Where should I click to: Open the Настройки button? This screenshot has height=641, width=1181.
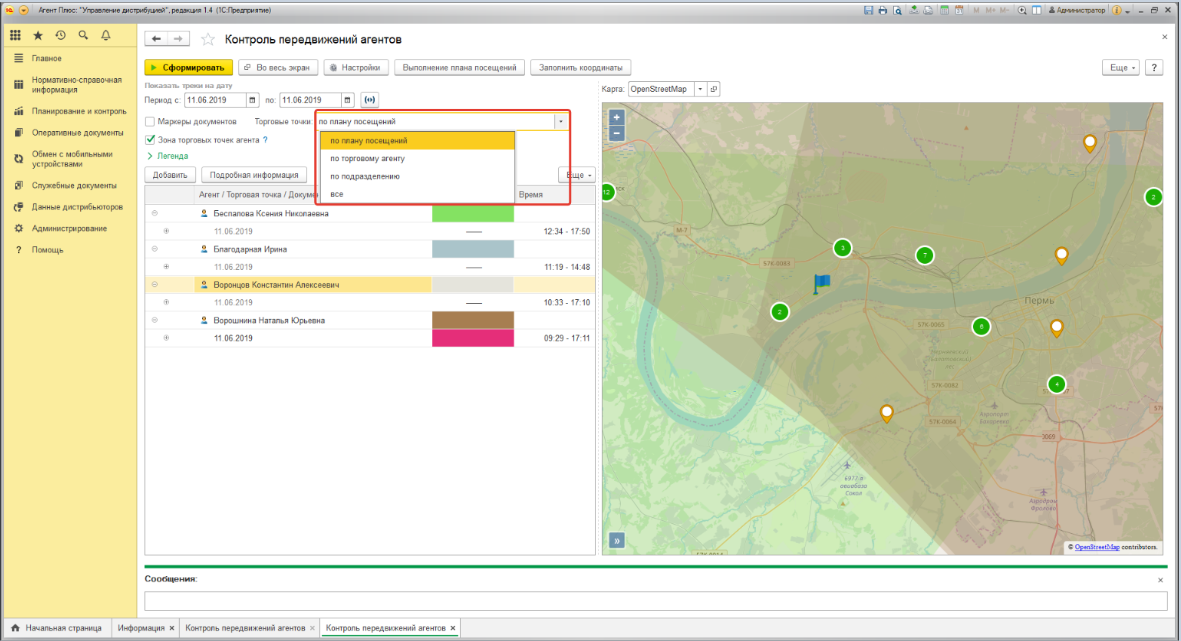pyautogui.click(x=356, y=68)
